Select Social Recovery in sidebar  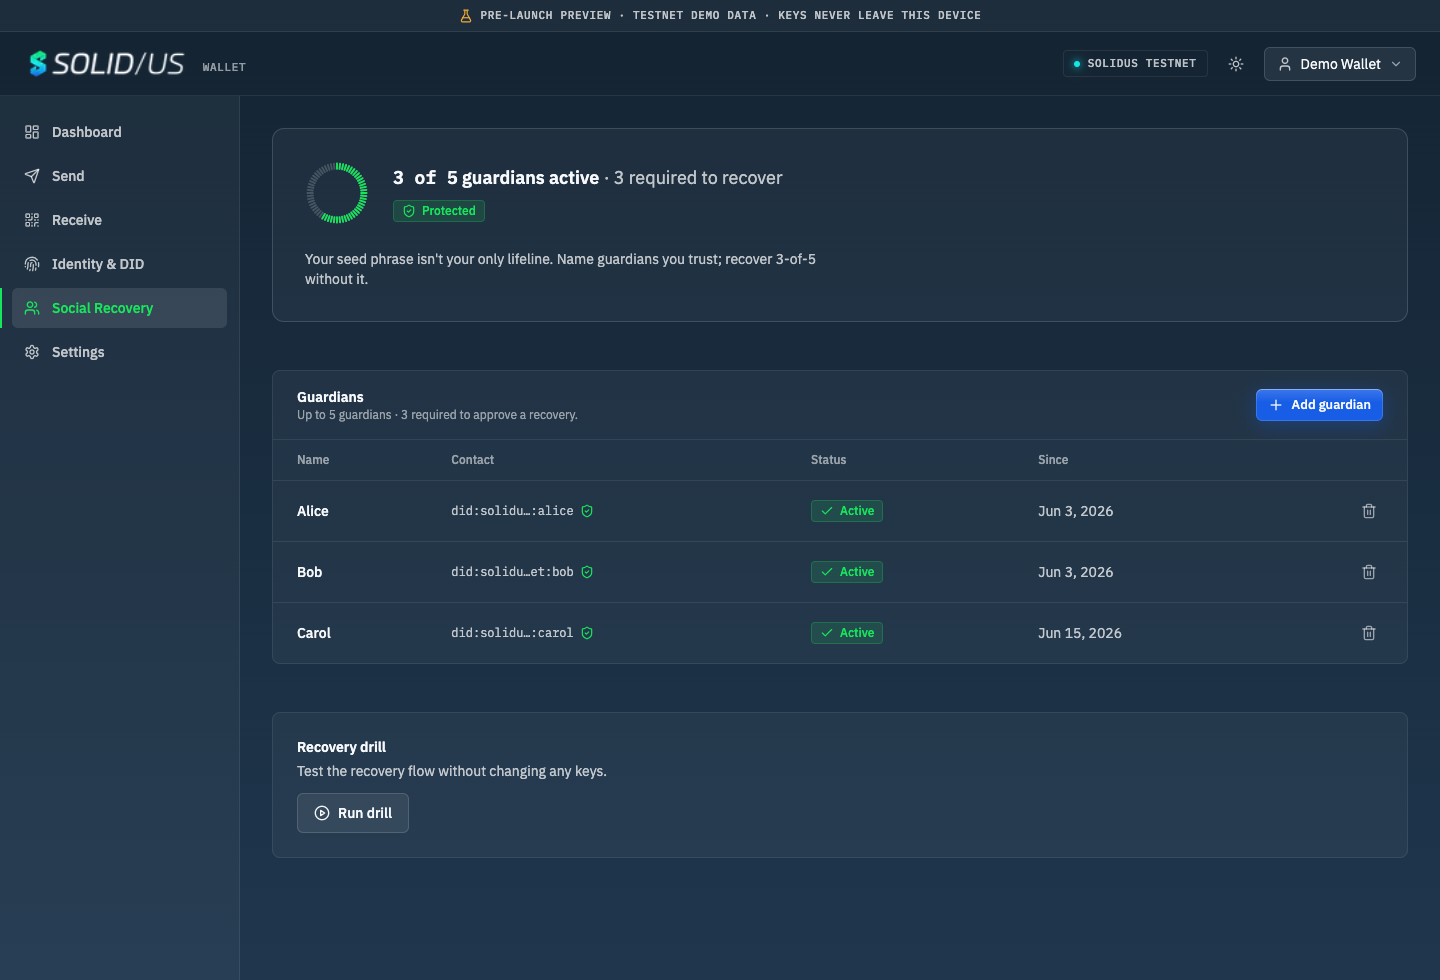(x=120, y=308)
